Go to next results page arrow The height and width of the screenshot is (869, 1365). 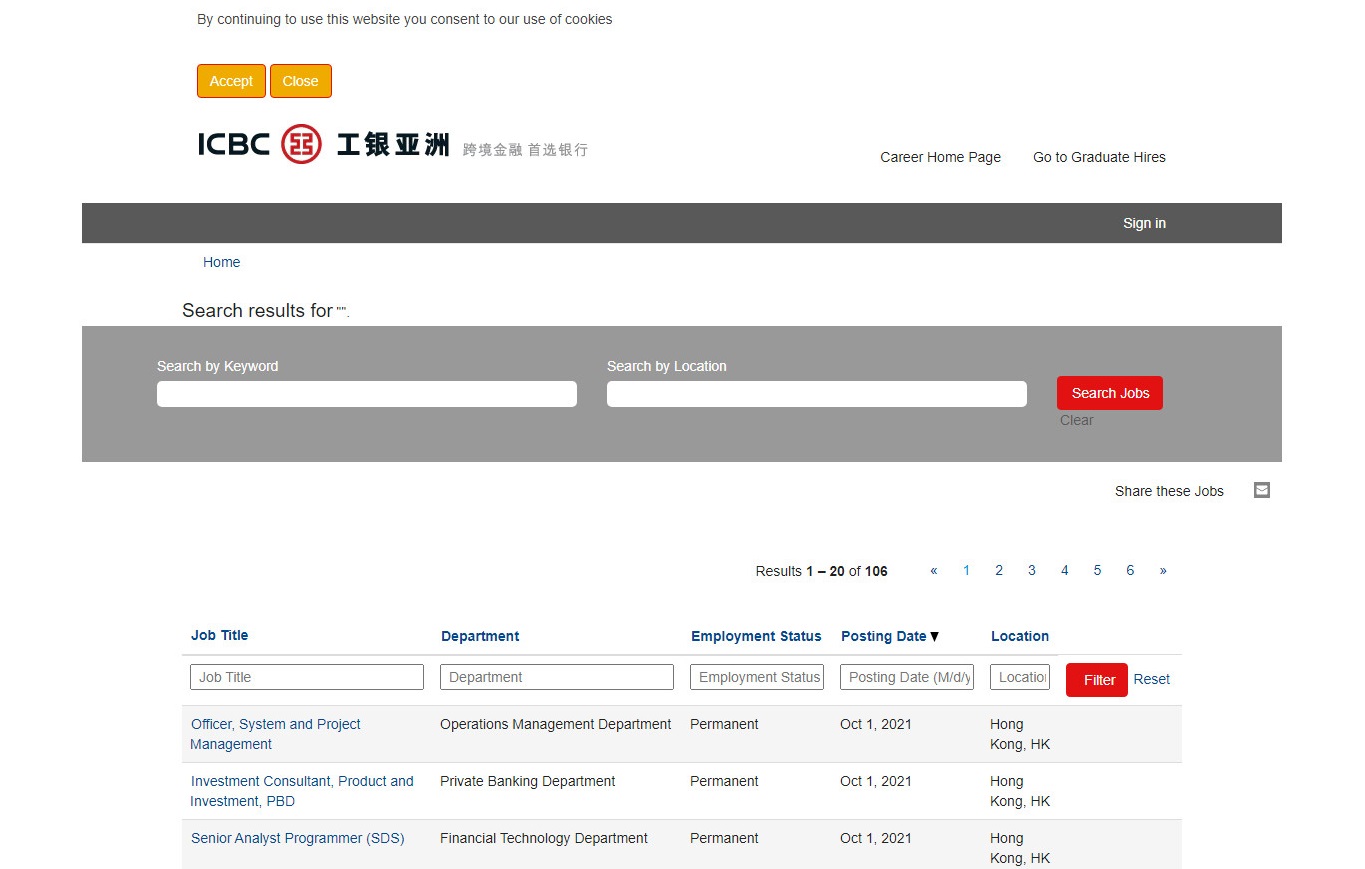click(1162, 571)
